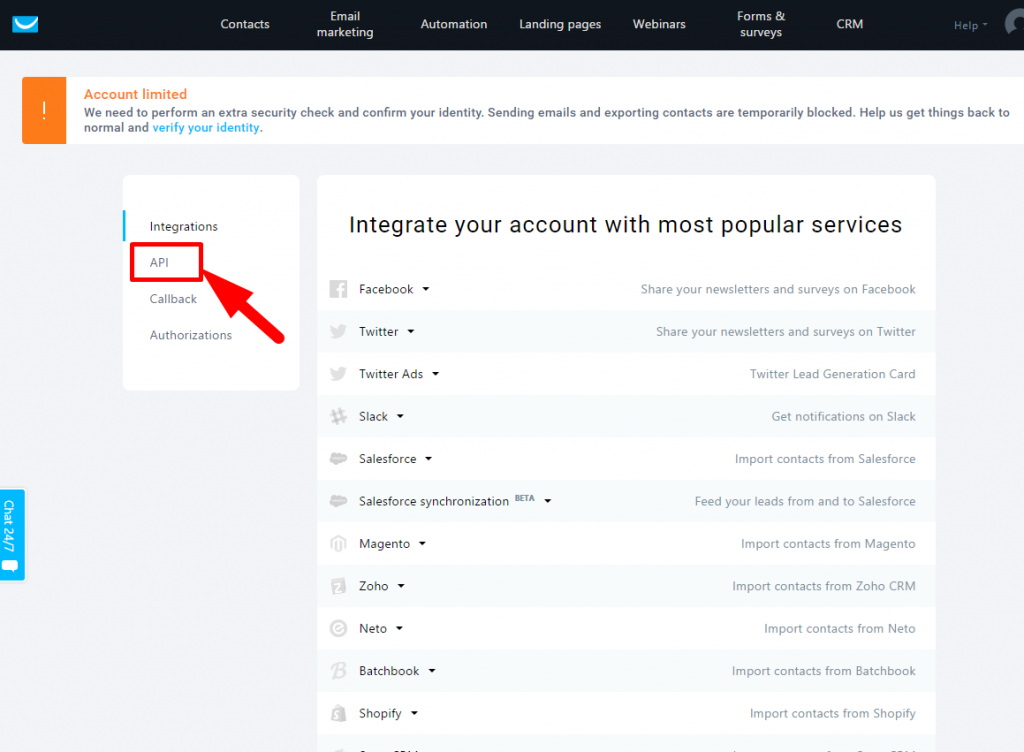Click the Twitter Ads service name
The image size is (1024, 752).
tap(391, 374)
